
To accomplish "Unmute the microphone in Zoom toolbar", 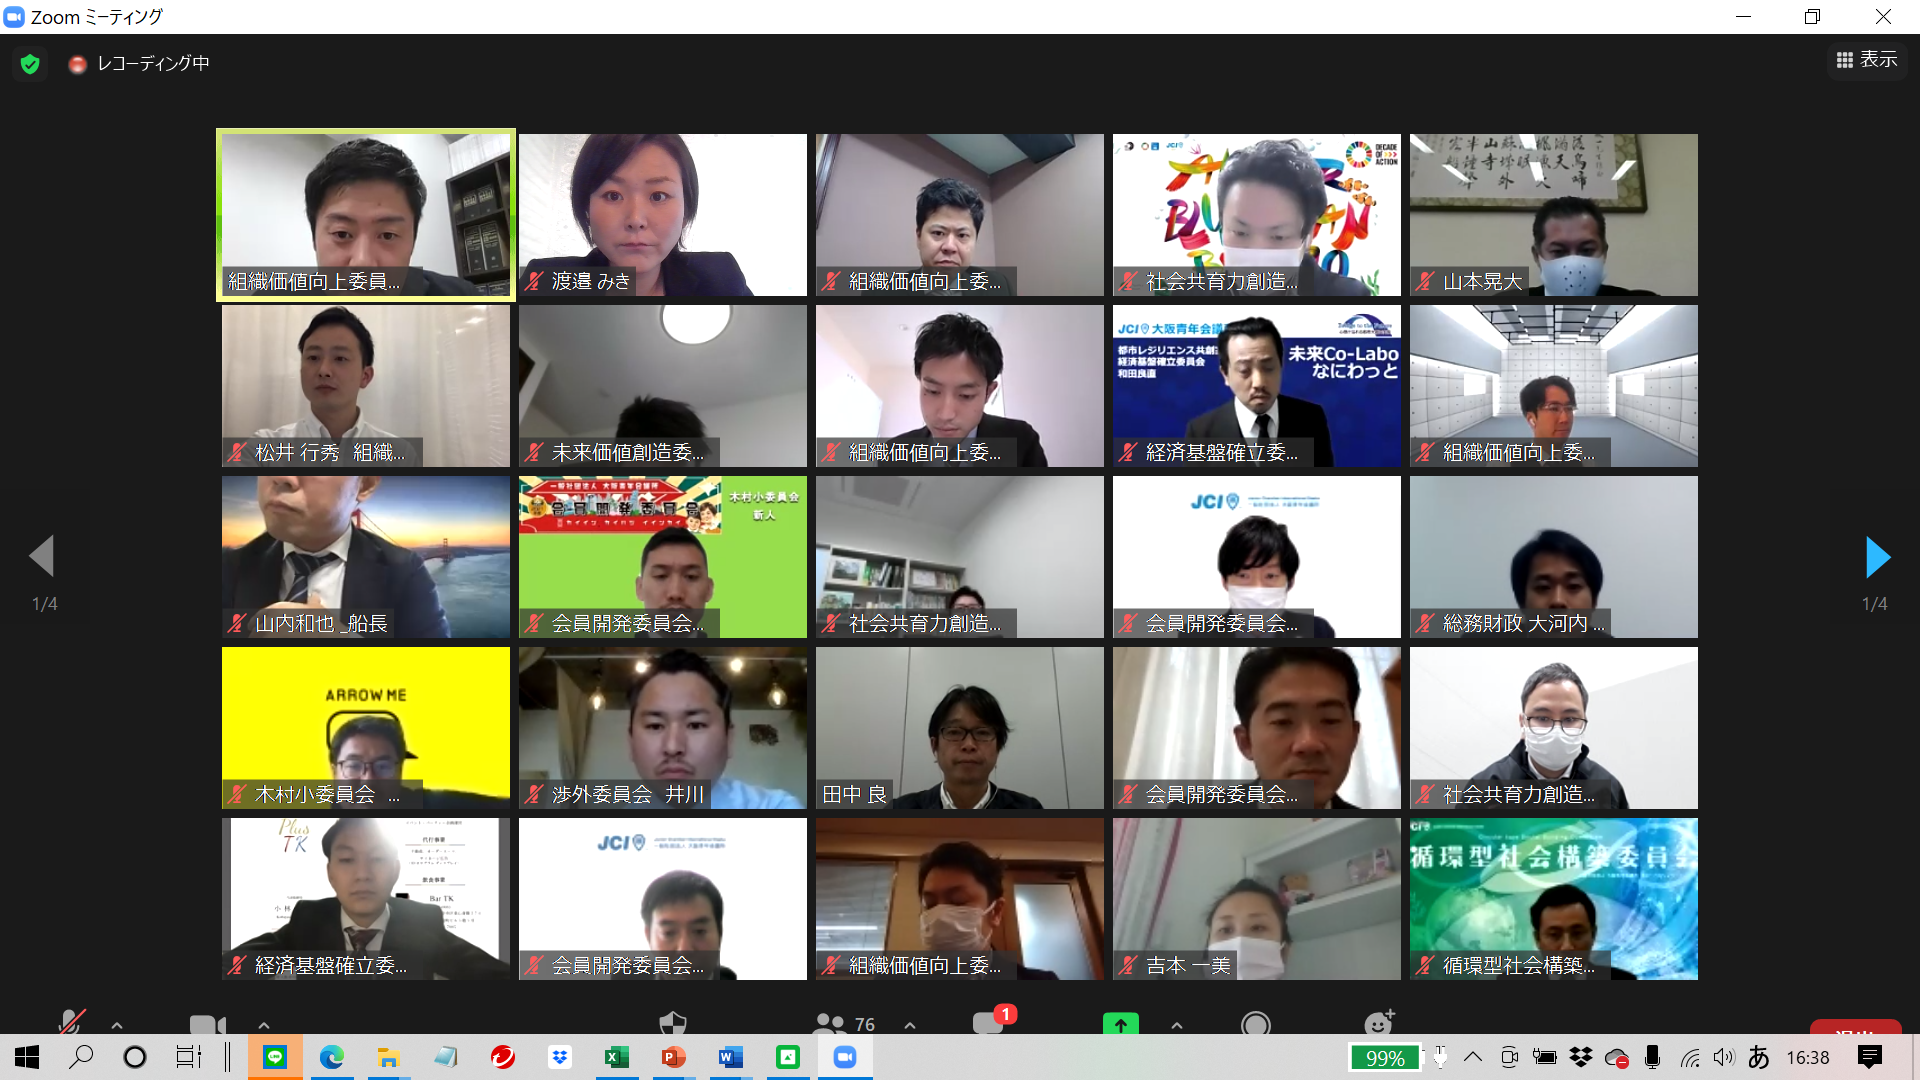I will tap(70, 1023).
